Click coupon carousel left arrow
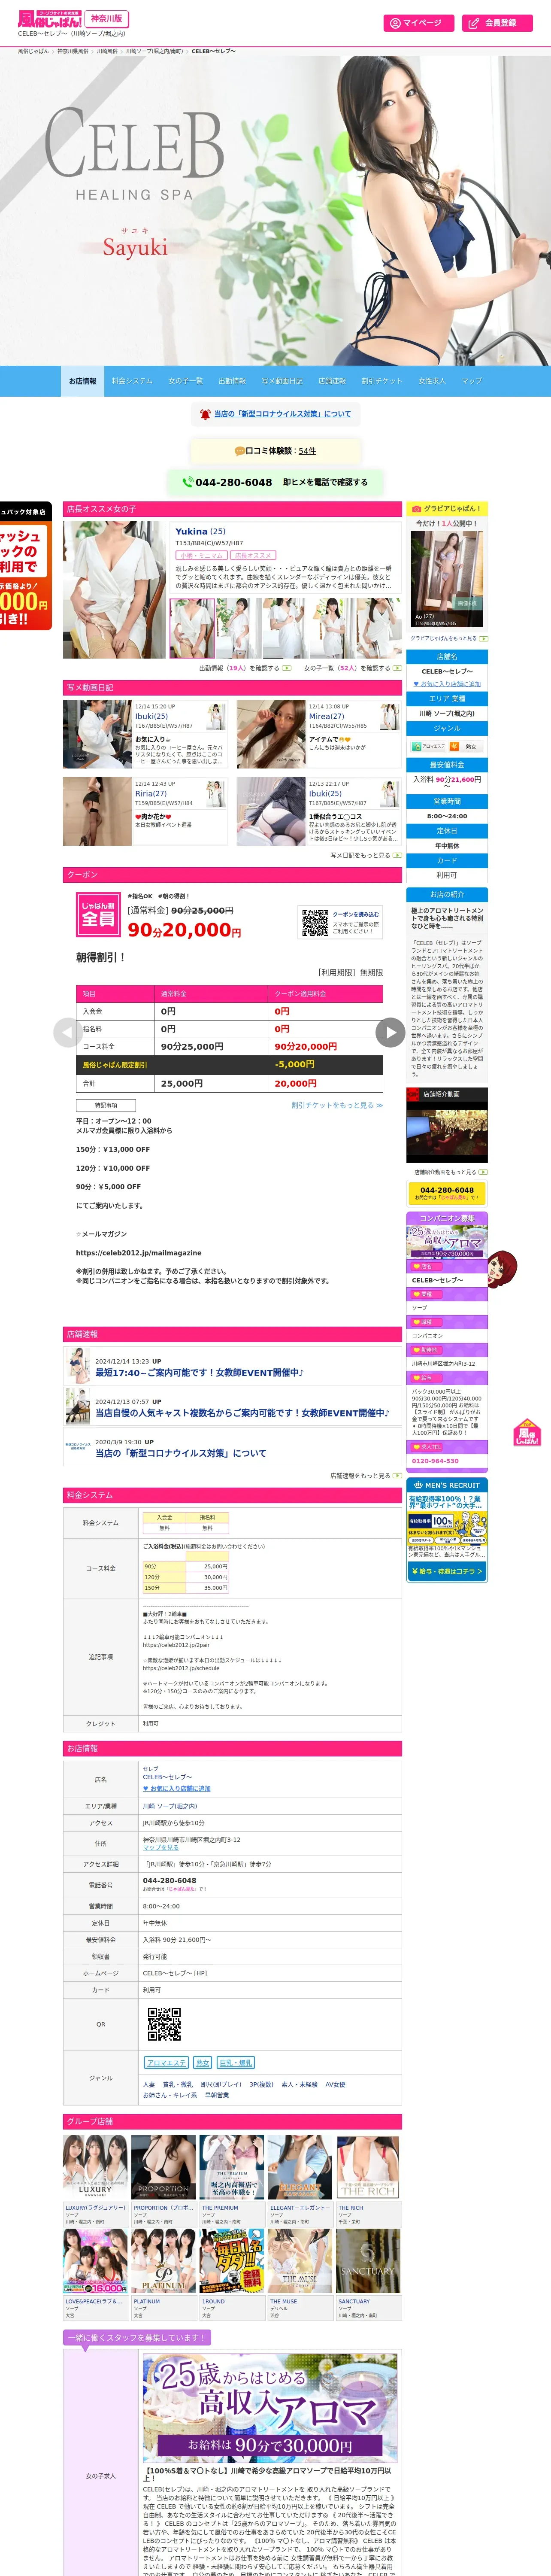This screenshot has width=551, height=2576. [x=68, y=1033]
